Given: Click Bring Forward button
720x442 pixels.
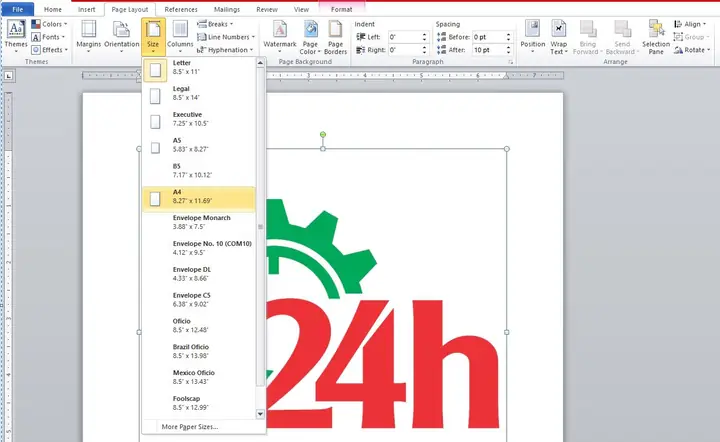Looking at the screenshot, I should click(587, 38).
